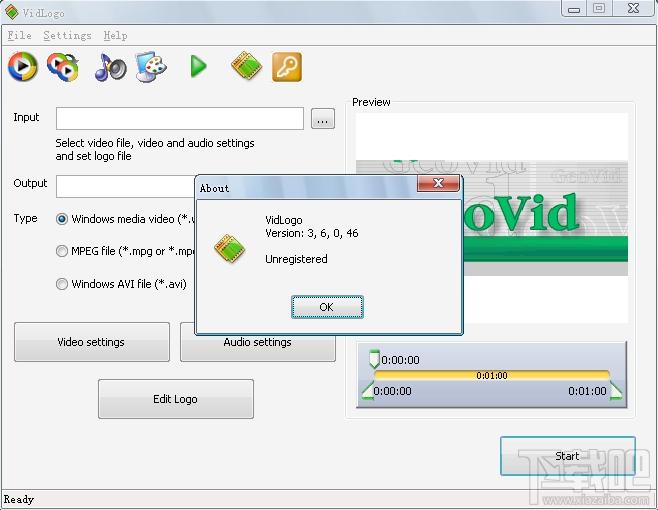
Task: Click inside the Input file field
Action: (180, 118)
